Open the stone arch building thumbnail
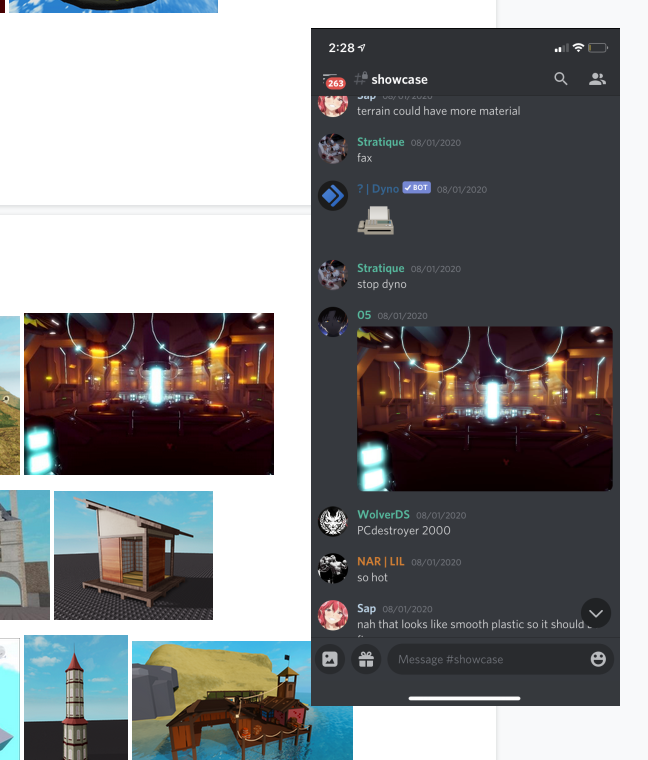Viewport: 648px width, 760px height. [25, 555]
